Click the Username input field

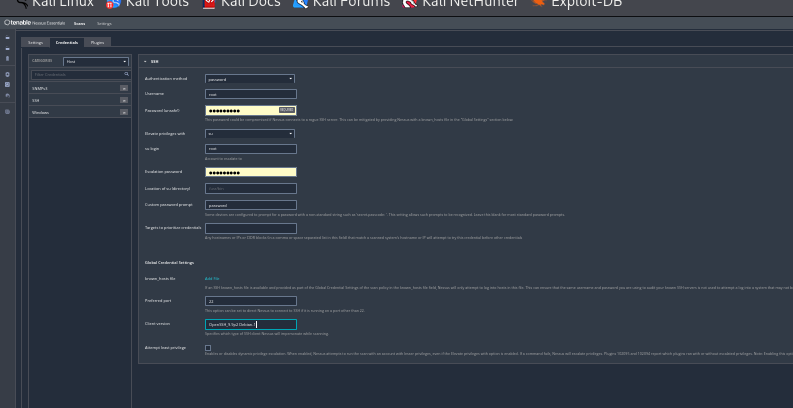pyautogui.click(x=251, y=94)
